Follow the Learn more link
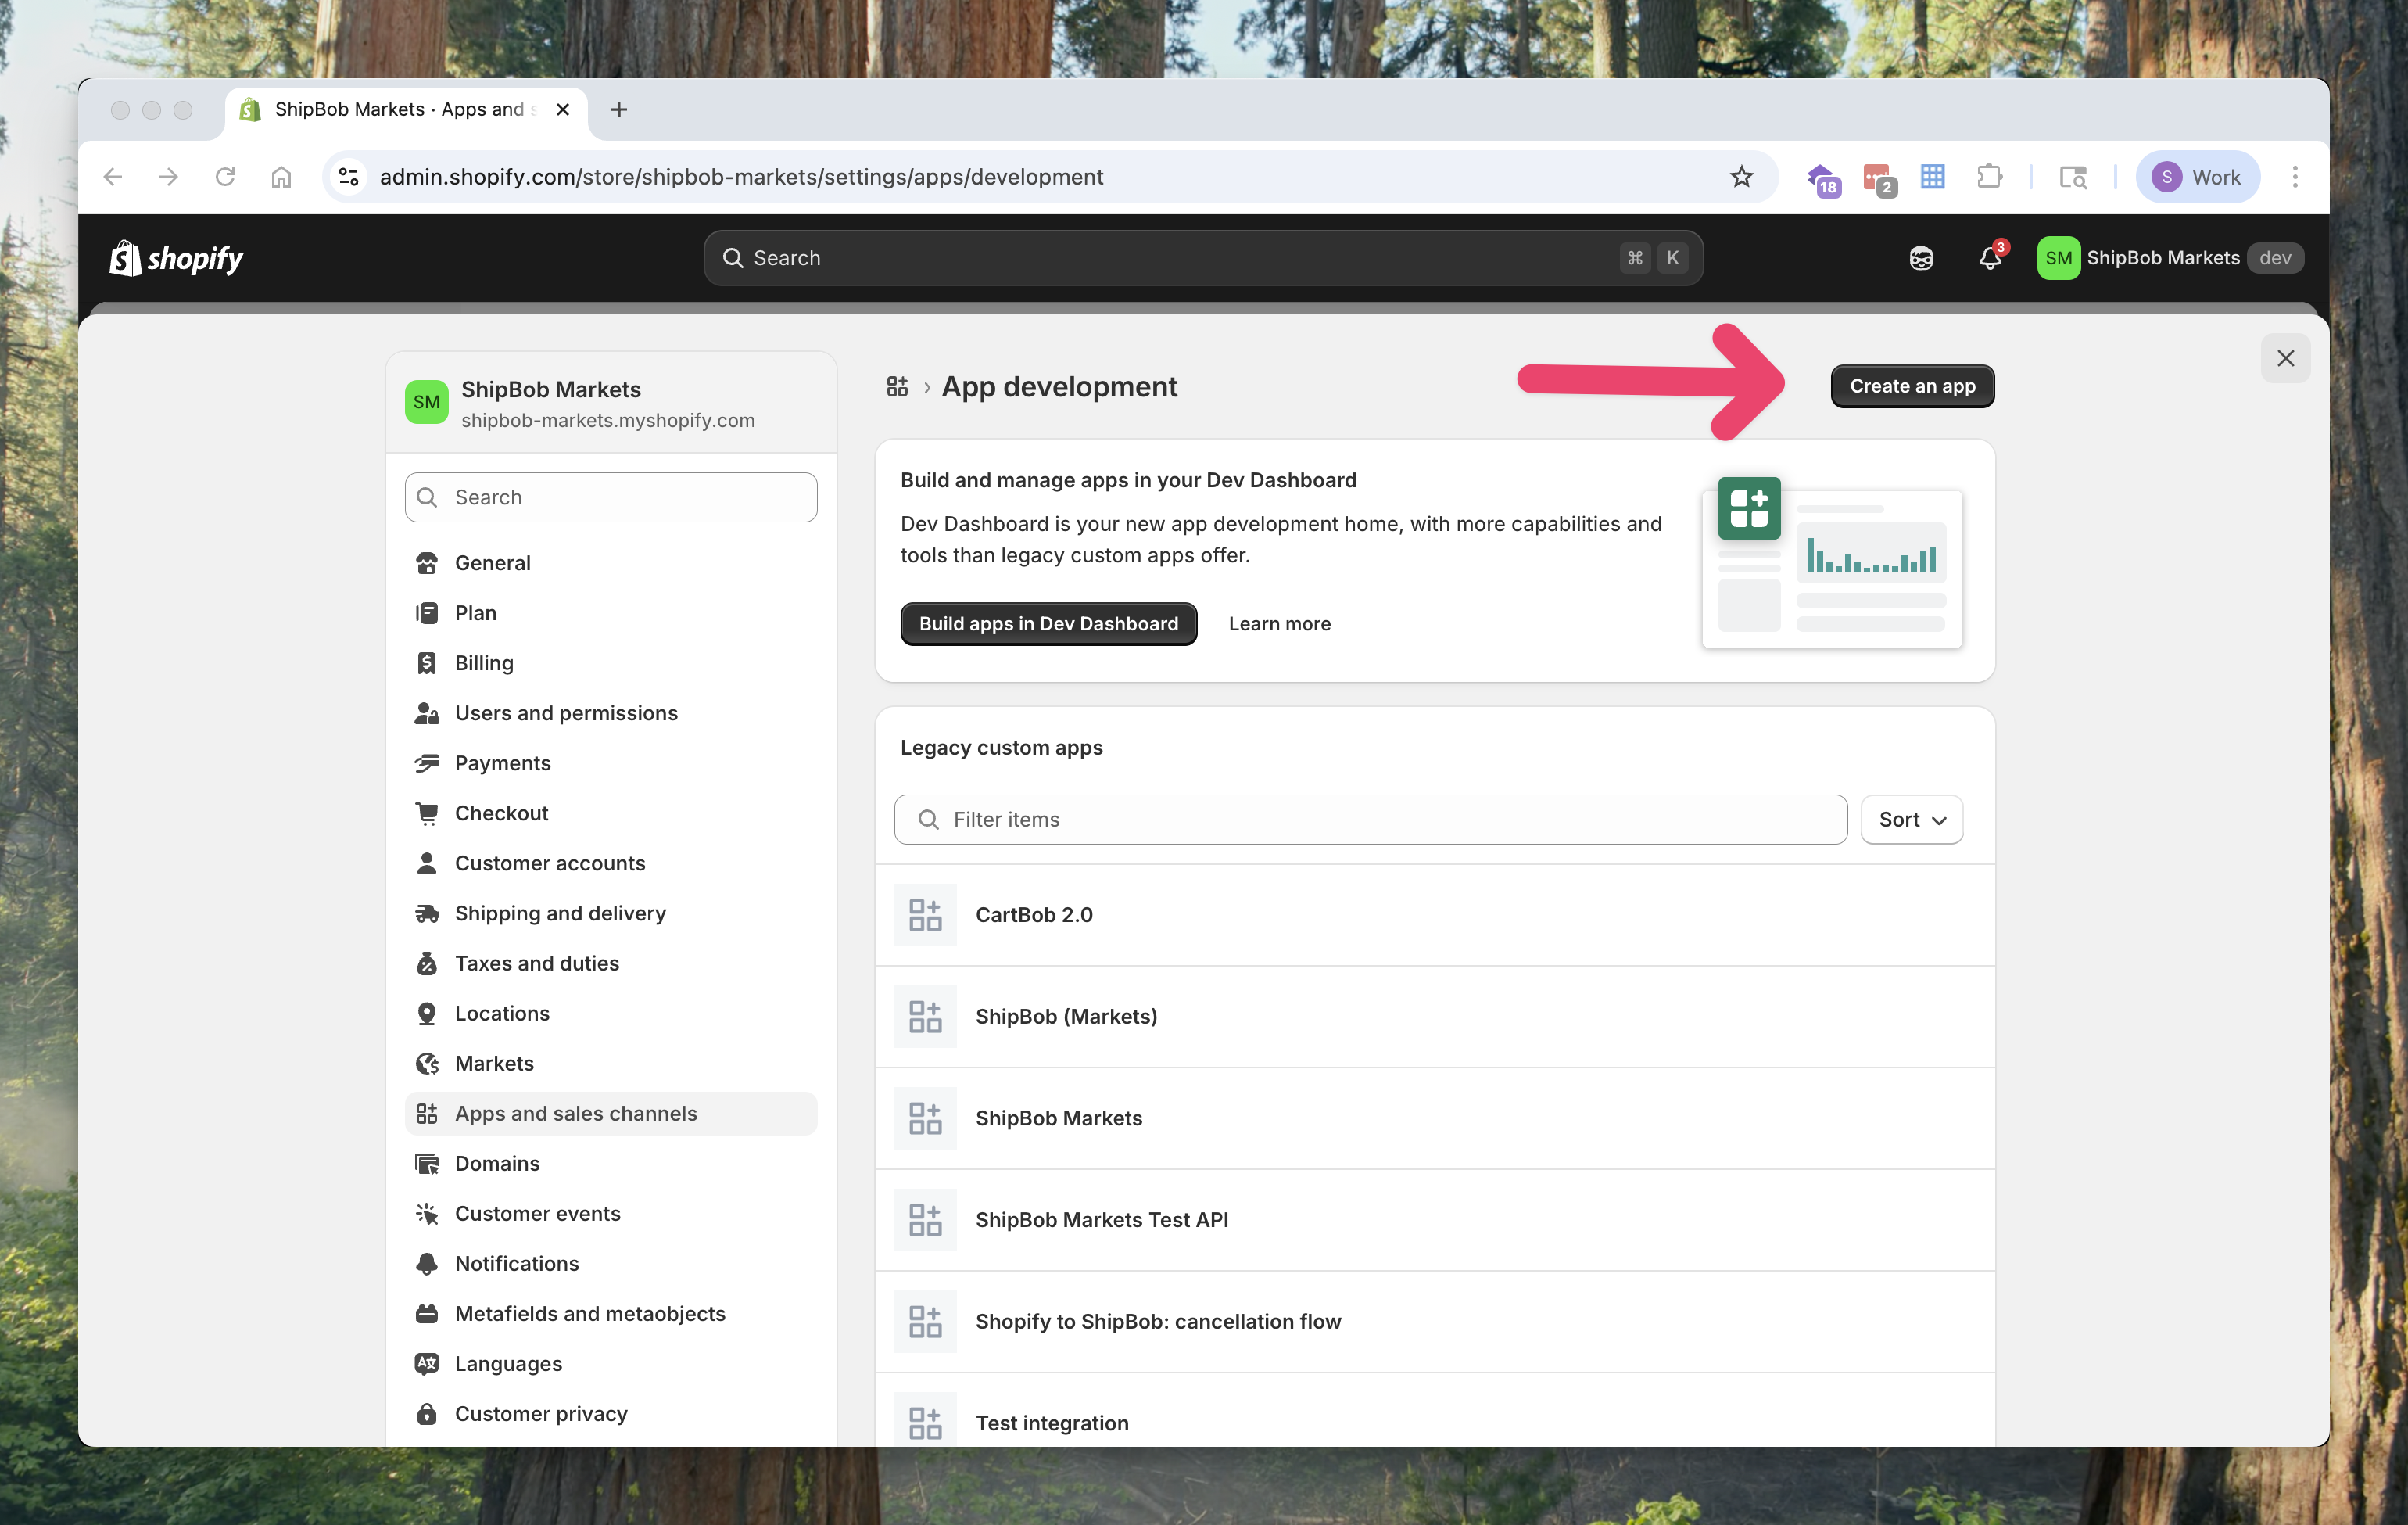2408x1525 pixels. coord(1279,624)
